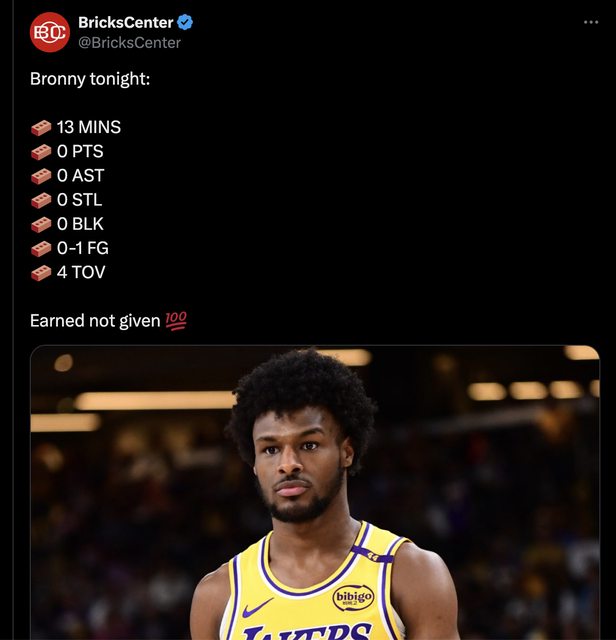Click the bibigo patch on the jersey
Viewport: 616px width, 640px height.
click(x=354, y=598)
